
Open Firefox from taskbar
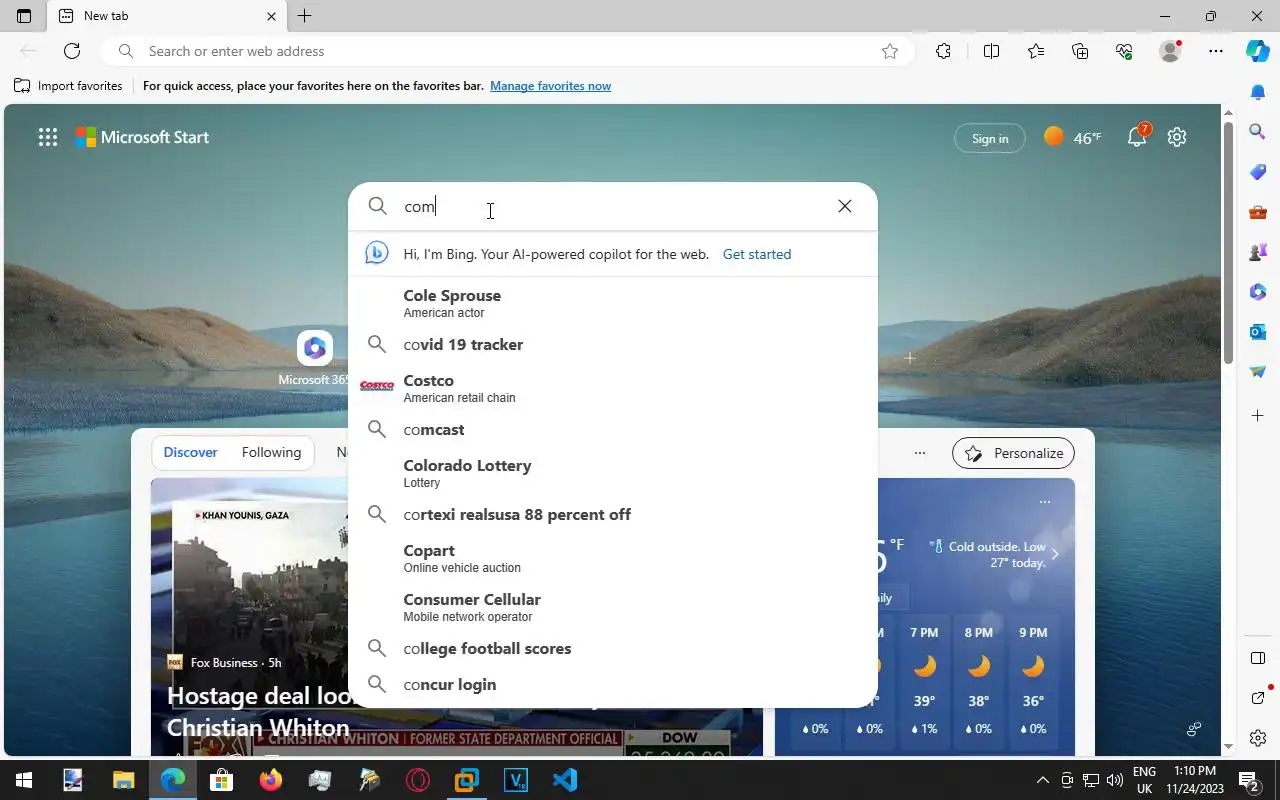[270, 780]
